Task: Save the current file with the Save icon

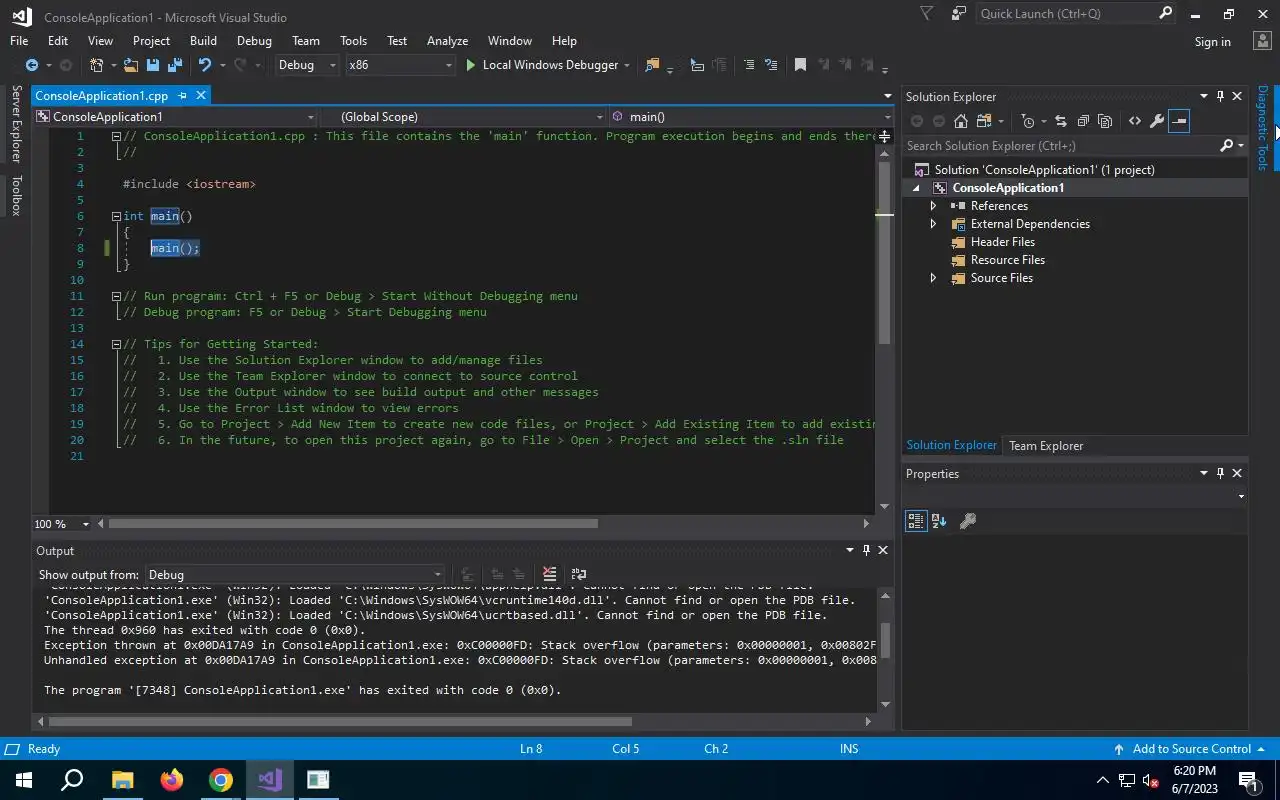Action: tap(153, 65)
